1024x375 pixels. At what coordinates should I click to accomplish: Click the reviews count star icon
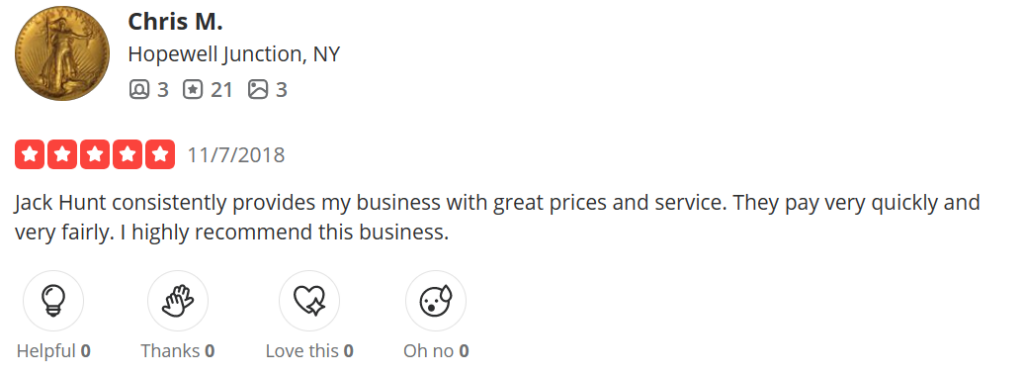192,90
